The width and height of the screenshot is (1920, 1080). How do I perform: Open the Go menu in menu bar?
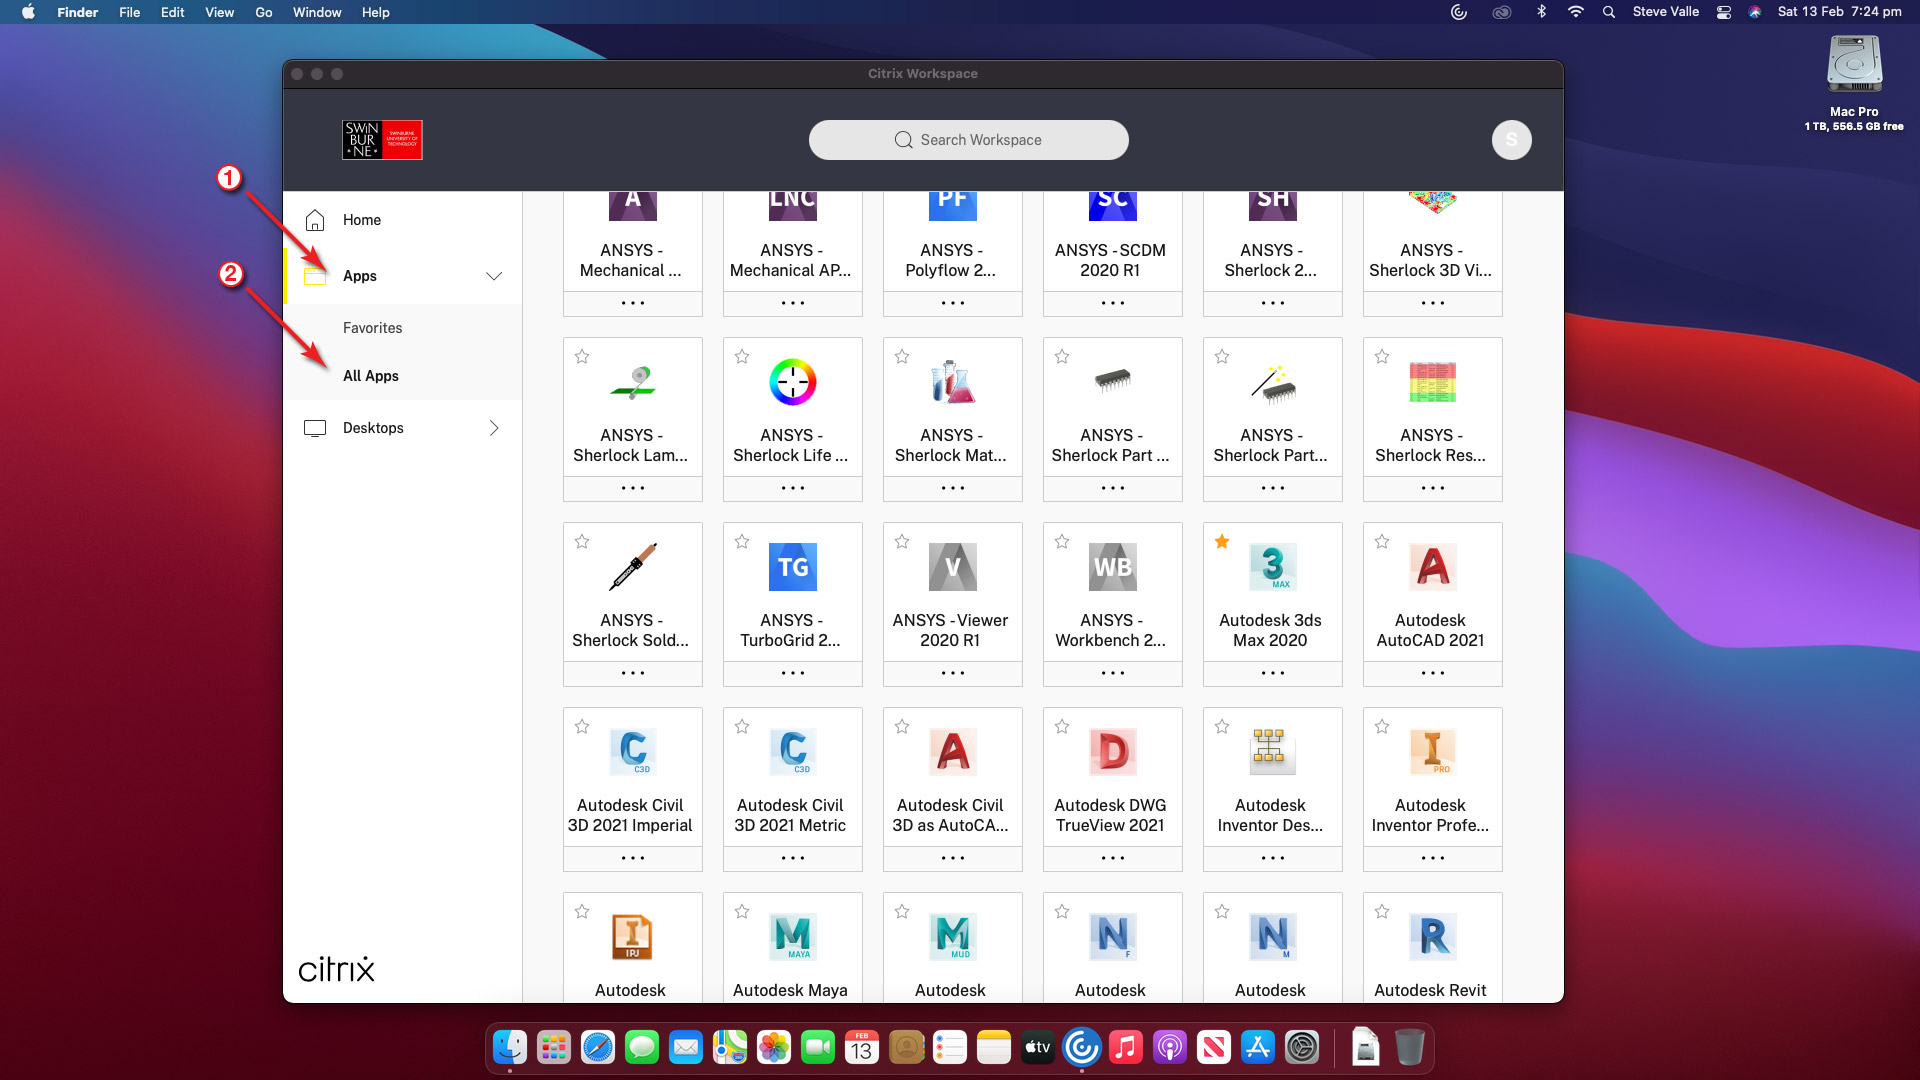264,12
